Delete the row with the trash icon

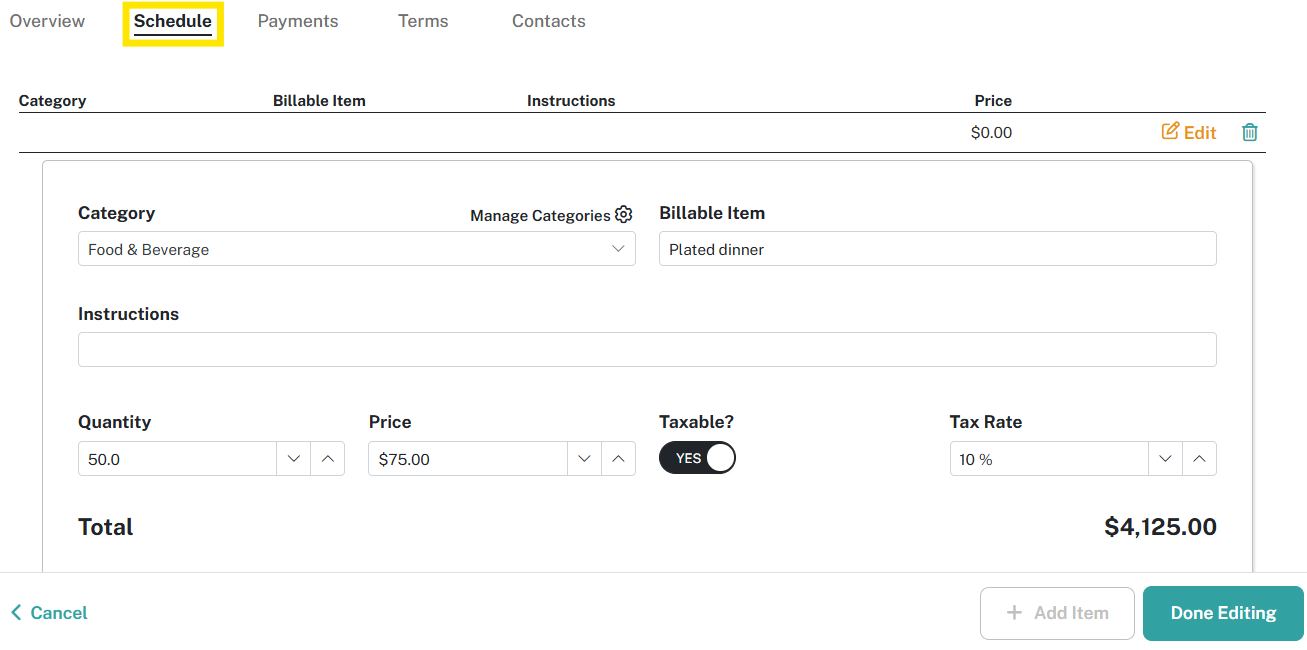point(1250,132)
